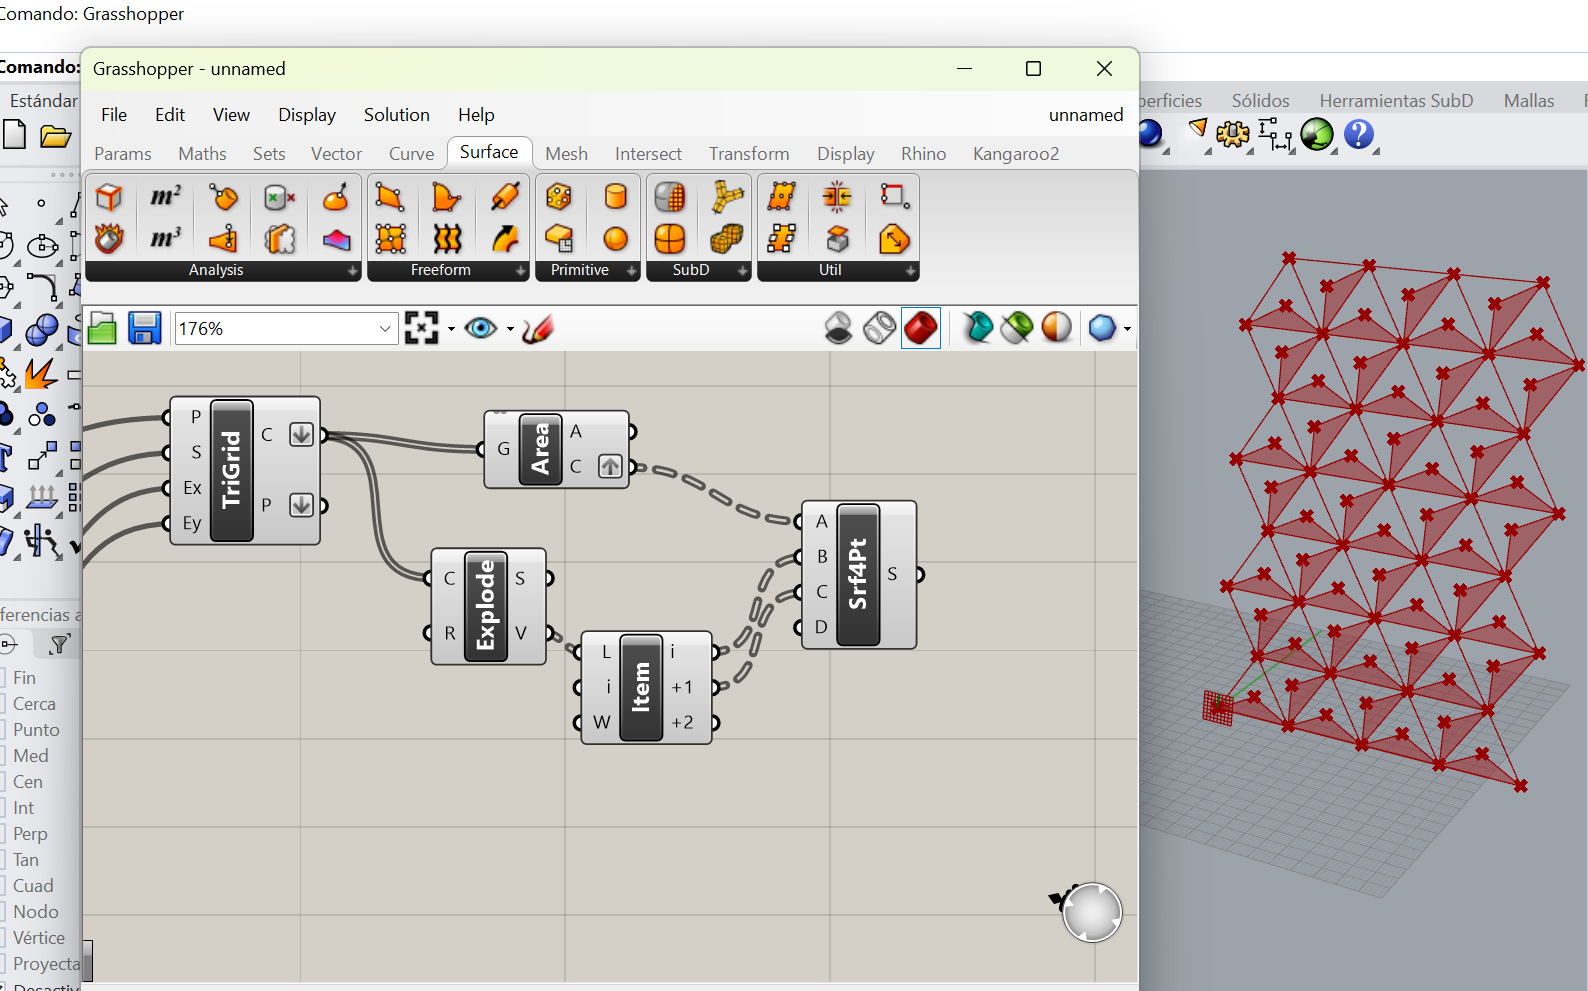This screenshot has width=1588, height=991.
Task: Click the open file green folder icon
Action: click(x=102, y=329)
